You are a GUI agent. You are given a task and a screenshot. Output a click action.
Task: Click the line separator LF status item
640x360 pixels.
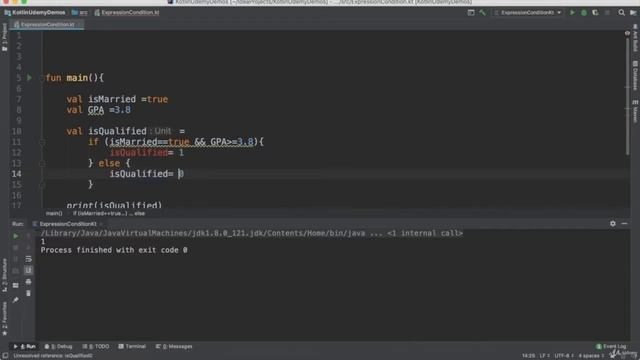[x=544, y=356]
